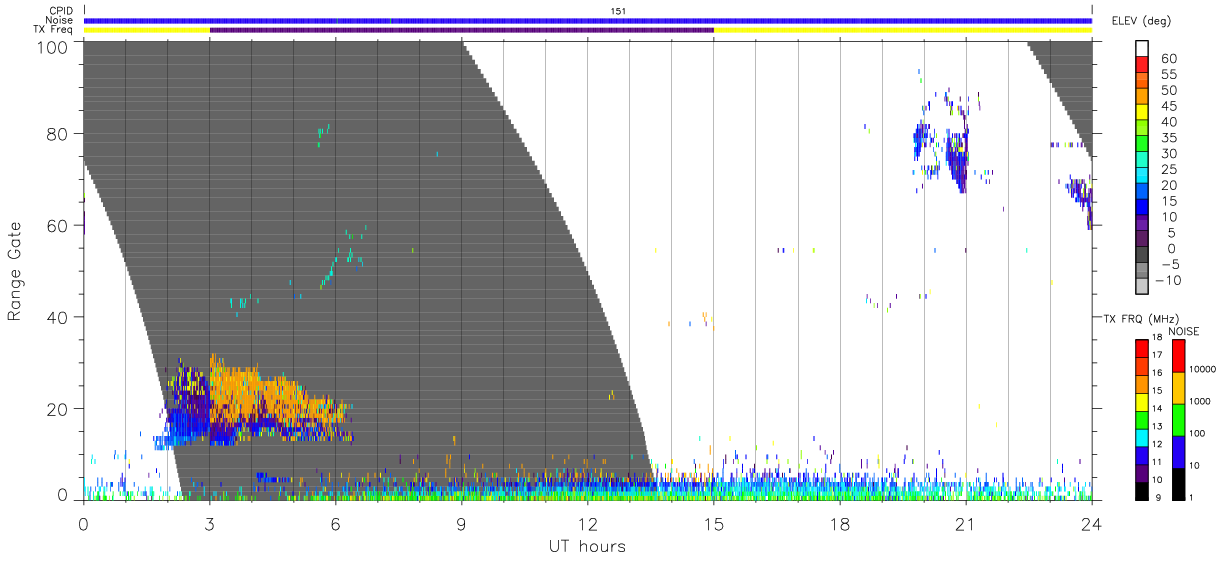1228x567 pixels.
Task: Pick the black bottom segment of the TX FRQ color bar
Action: click(1142, 489)
